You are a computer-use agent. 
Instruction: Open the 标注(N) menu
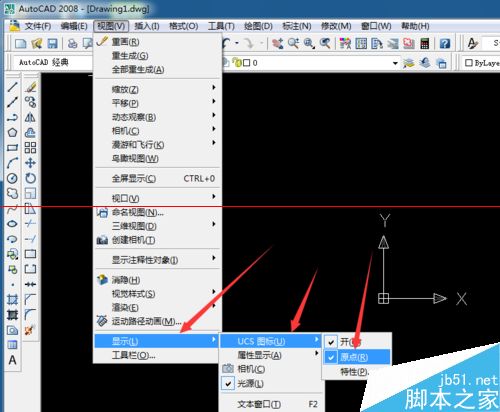pos(297,26)
